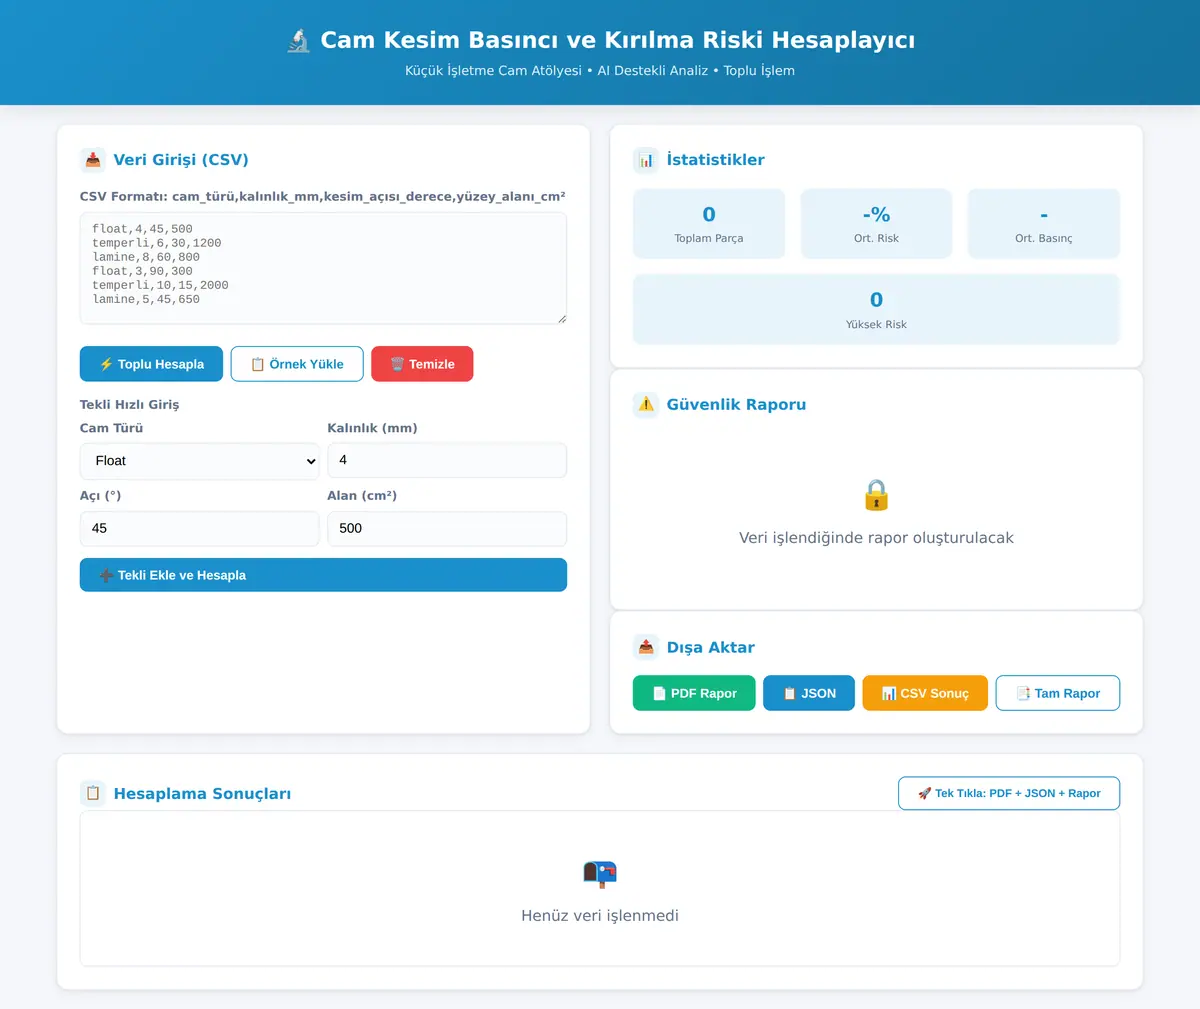
Task: Click the pages icon on Tam Rapor
Action: point(1023,694)
